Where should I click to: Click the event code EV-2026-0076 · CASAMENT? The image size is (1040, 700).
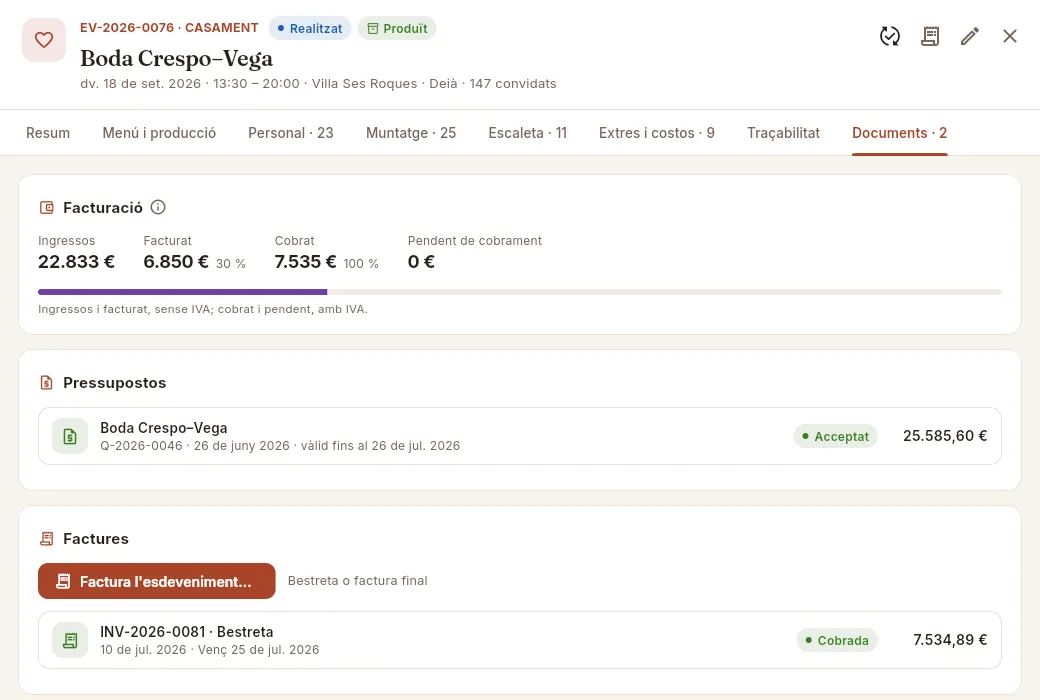[169, 28]
